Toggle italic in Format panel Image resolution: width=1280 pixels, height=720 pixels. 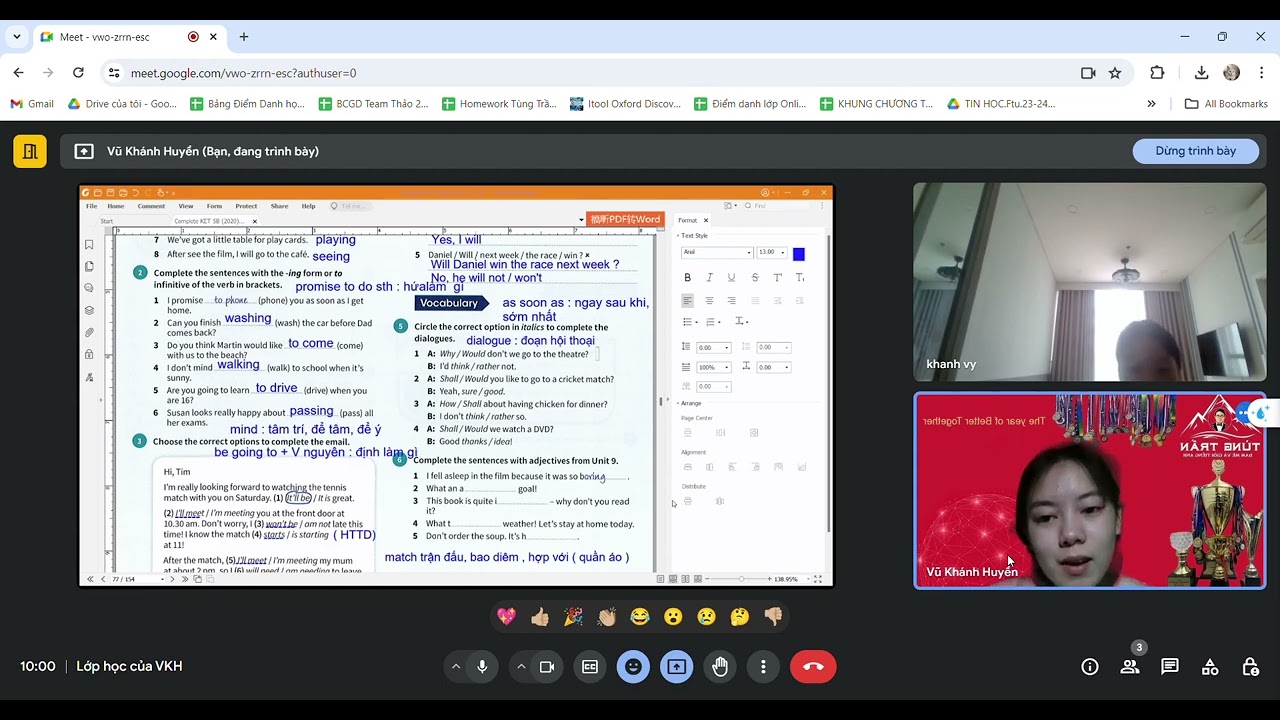coord(709,277)
